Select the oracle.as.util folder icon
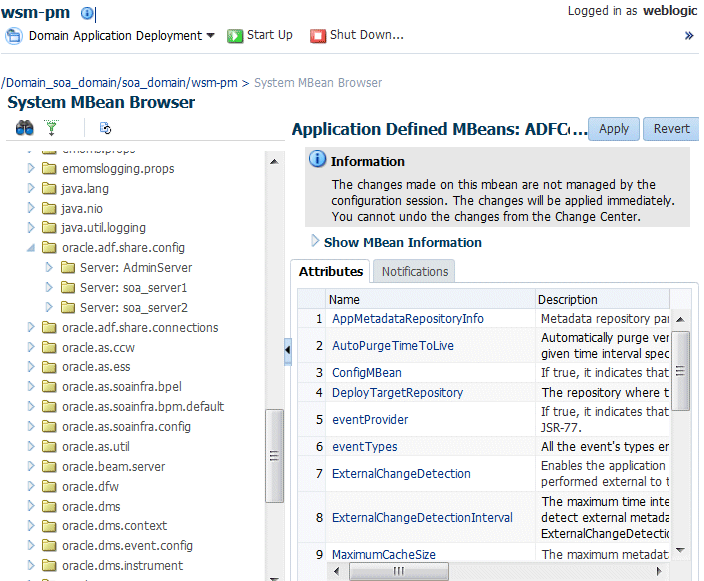 point(49,446)
